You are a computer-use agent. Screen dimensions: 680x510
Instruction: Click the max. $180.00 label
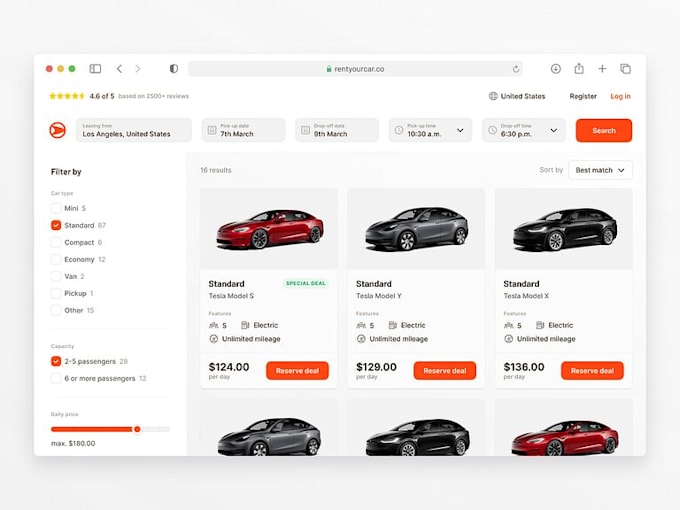click(73, 443)
